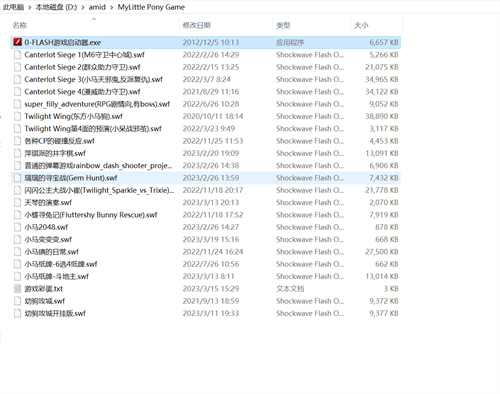
Task: Sort files by the 类型 column header
Action: point(283,25)
